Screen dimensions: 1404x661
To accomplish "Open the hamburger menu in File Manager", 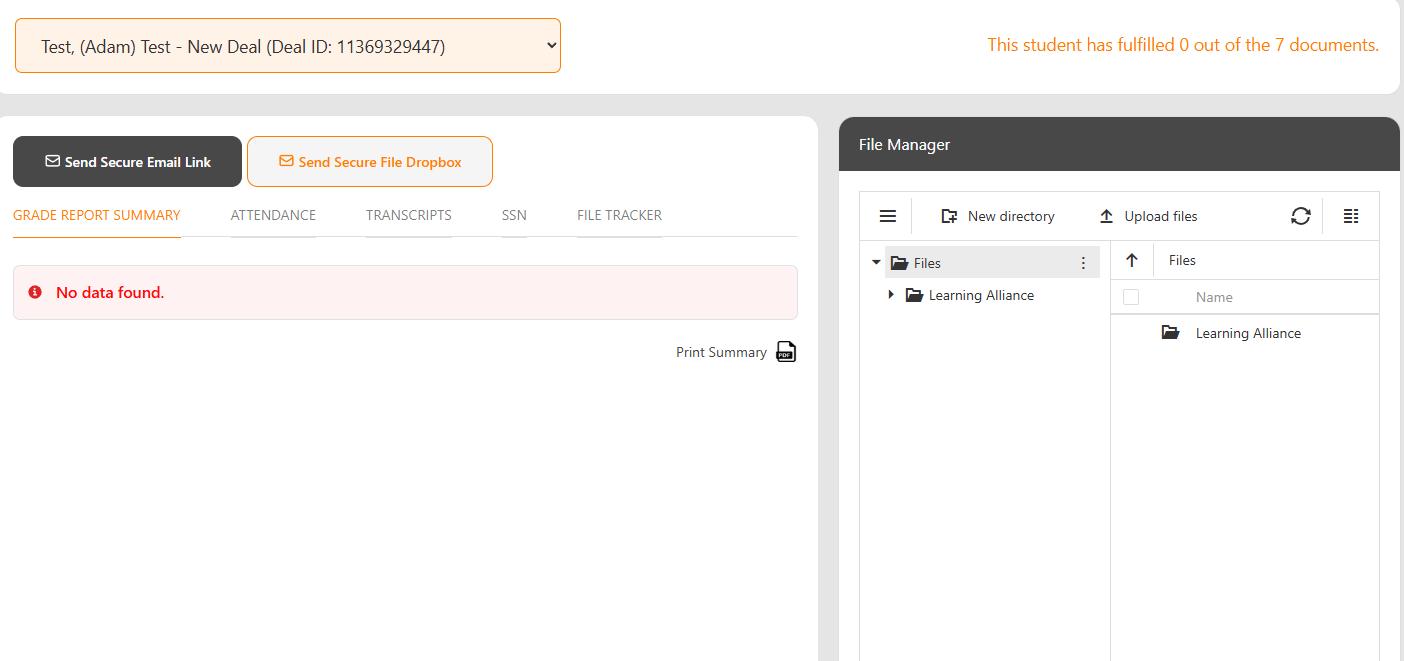I will click(x=887, y=216).
